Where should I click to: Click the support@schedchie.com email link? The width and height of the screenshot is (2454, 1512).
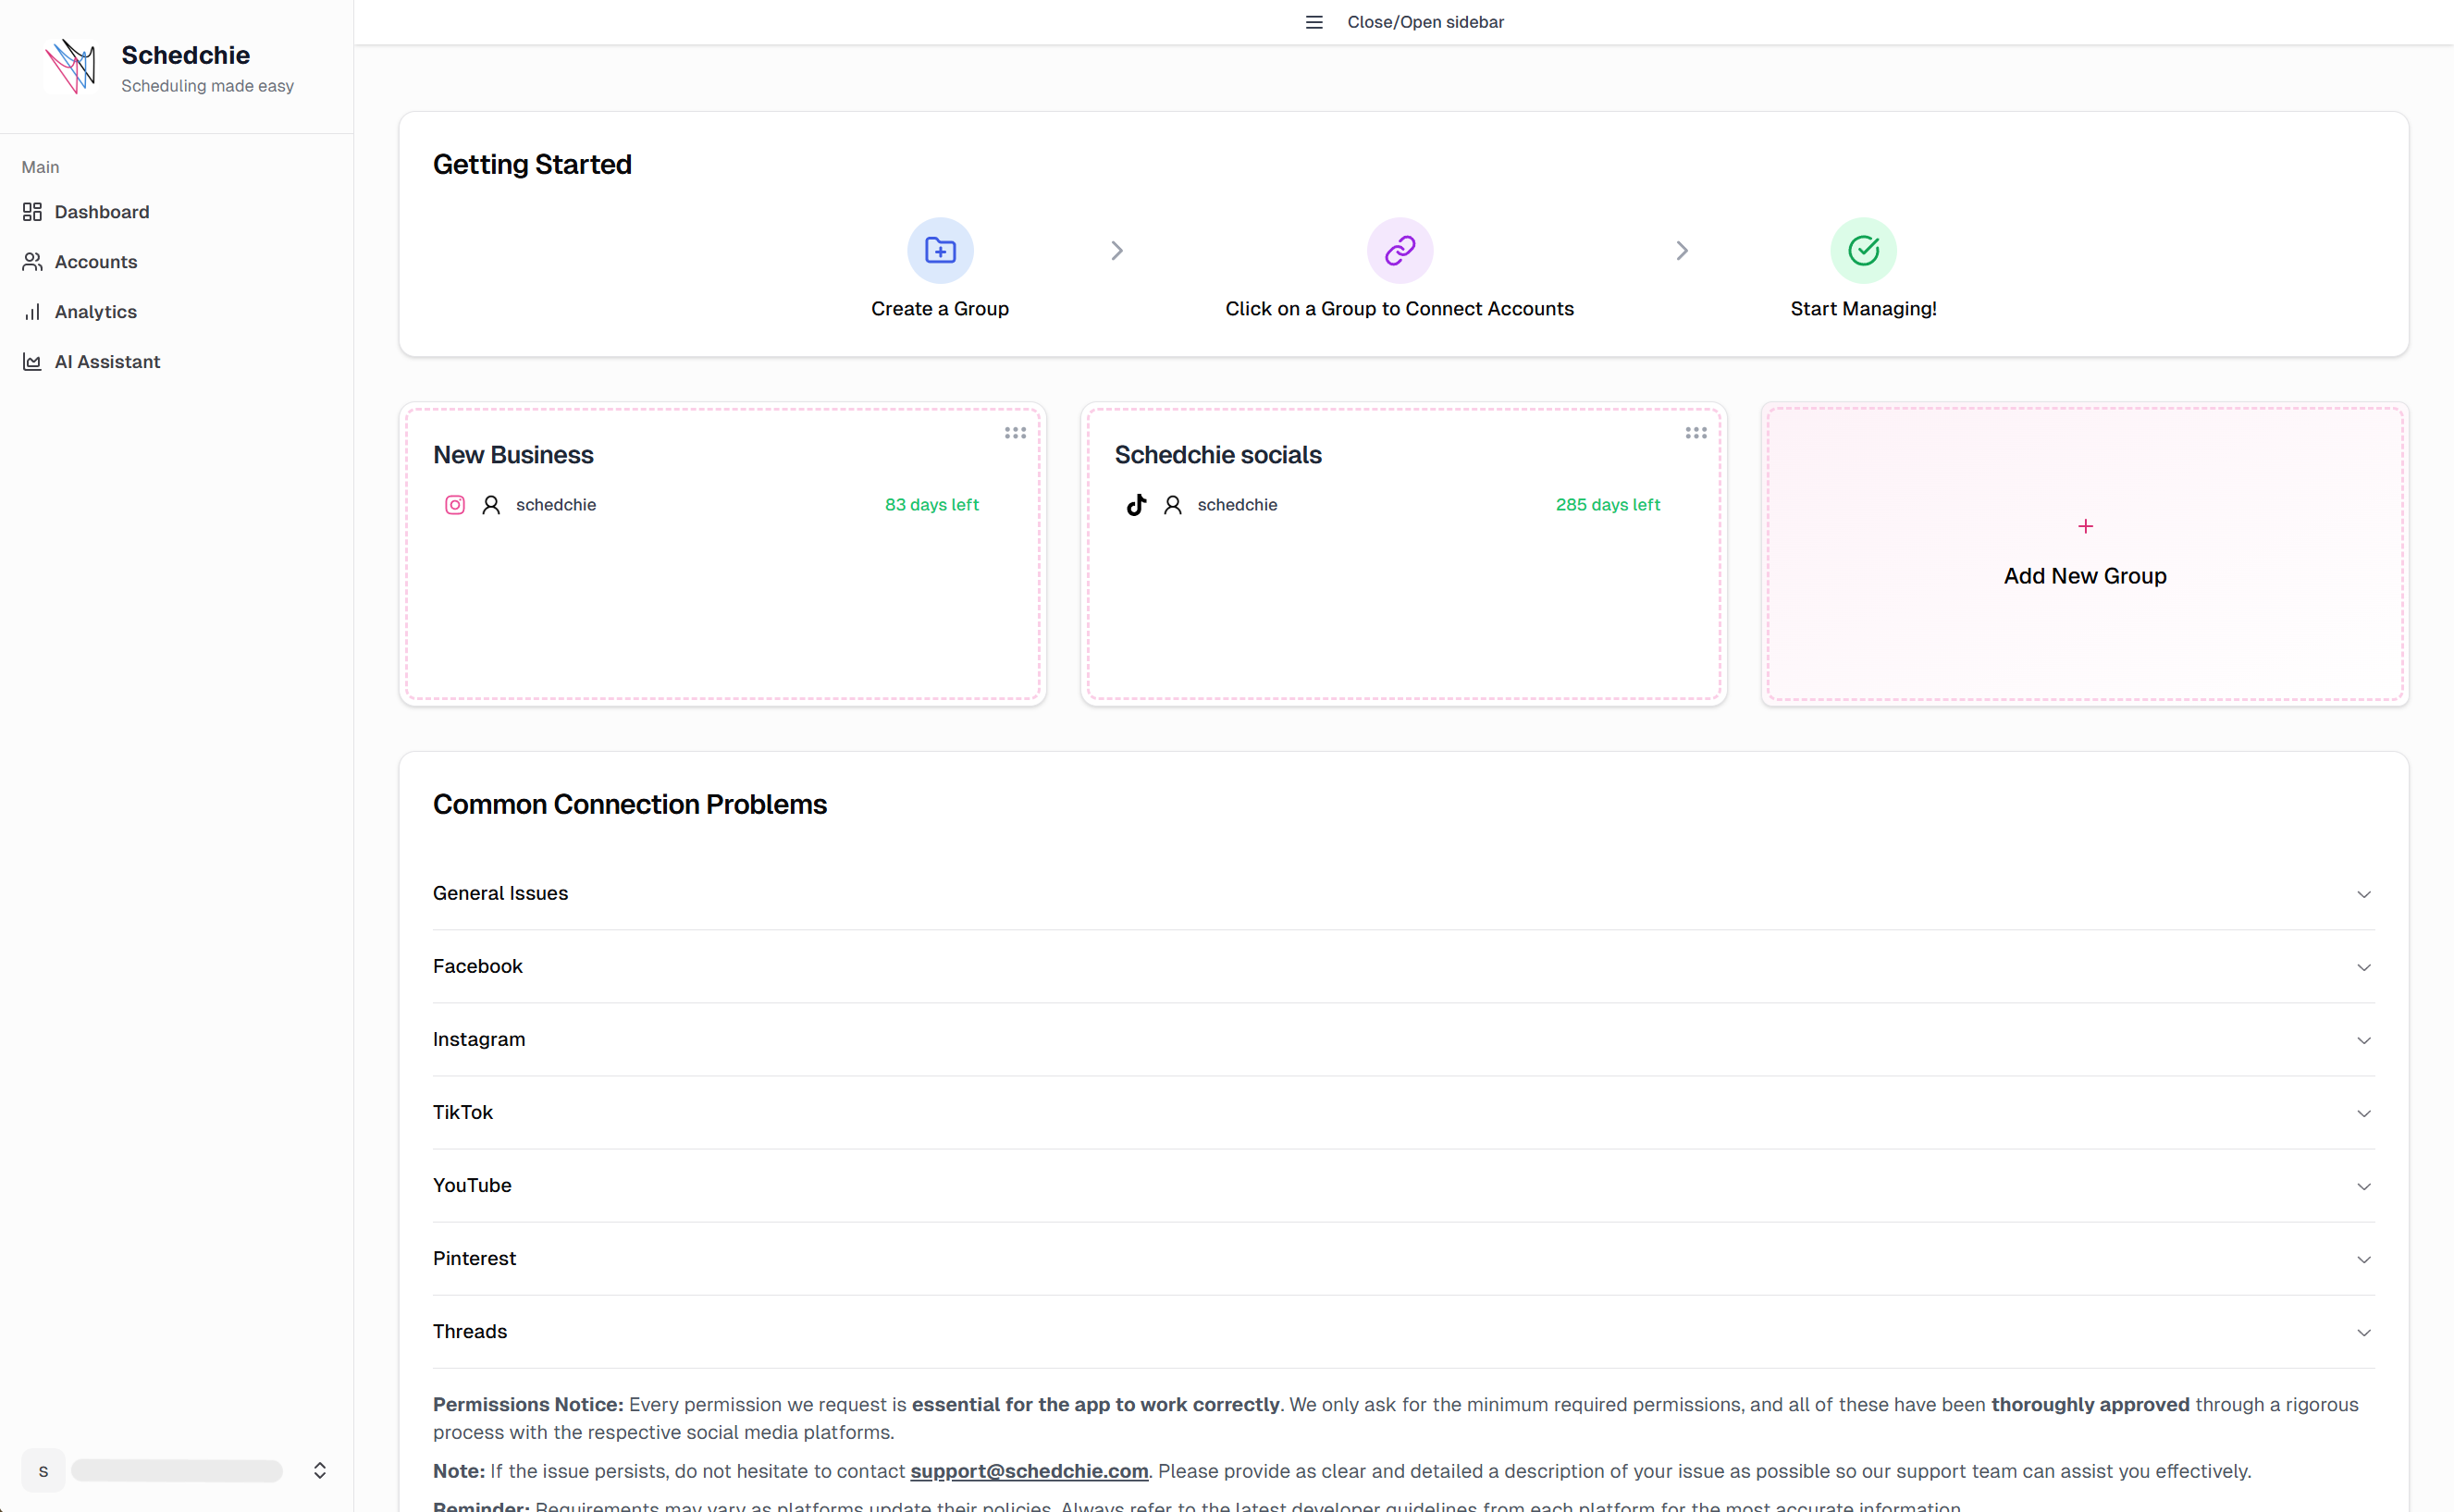[1029, 1471]
